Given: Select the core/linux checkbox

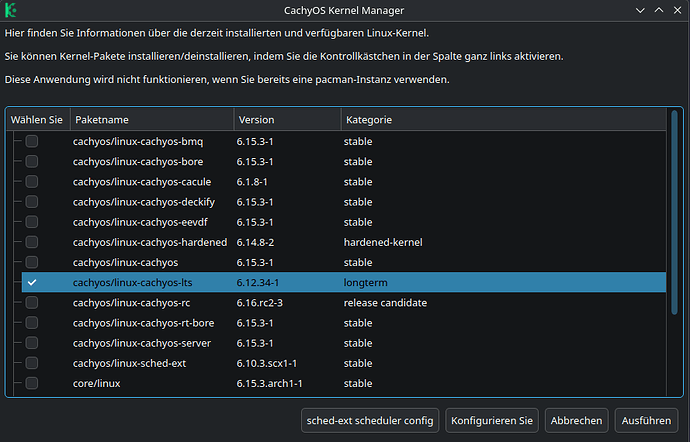Looking at the screenshot, I should click(32, 383).
